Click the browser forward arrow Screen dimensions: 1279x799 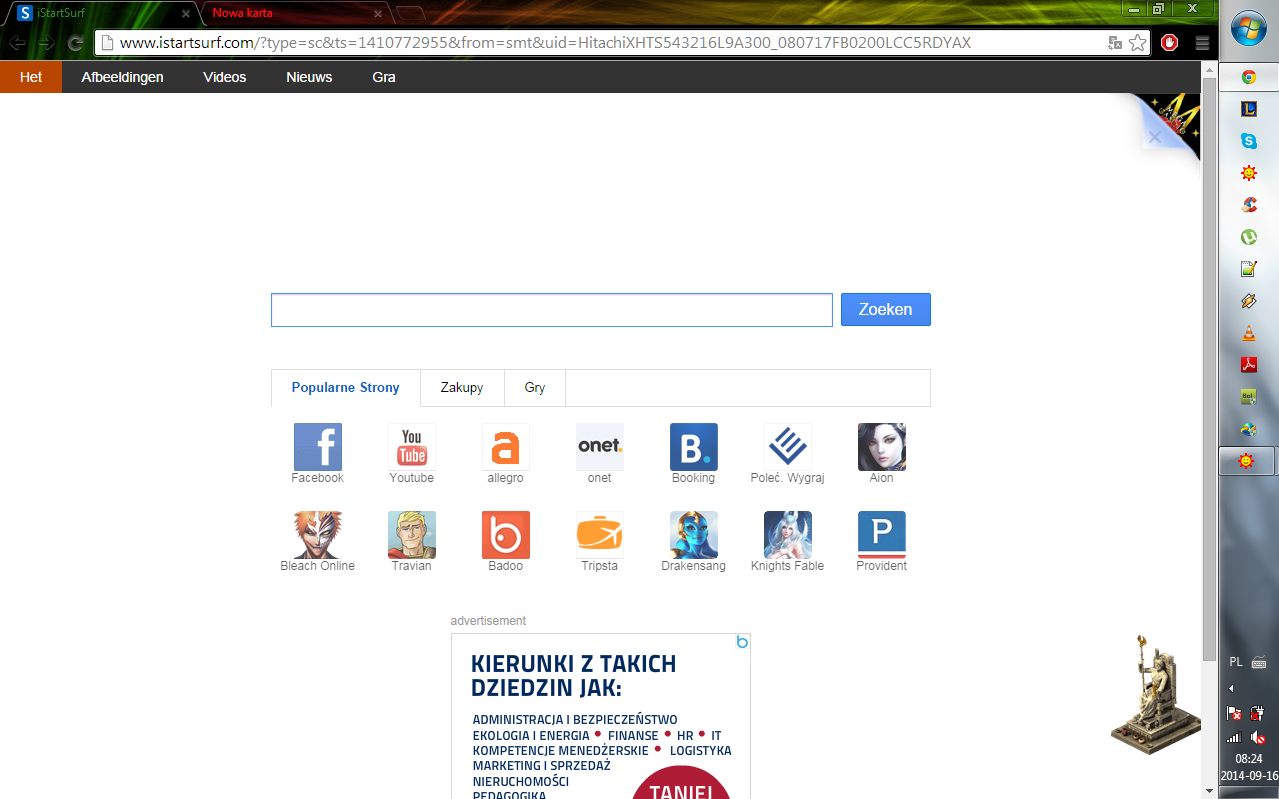pos(46,43)
